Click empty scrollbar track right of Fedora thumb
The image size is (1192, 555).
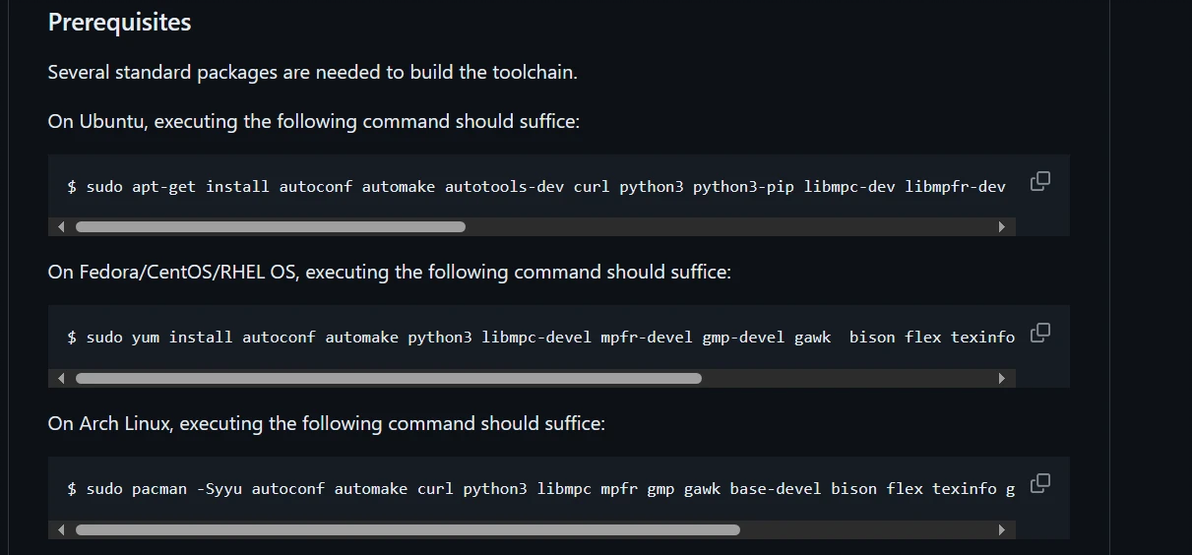point(848,378)
